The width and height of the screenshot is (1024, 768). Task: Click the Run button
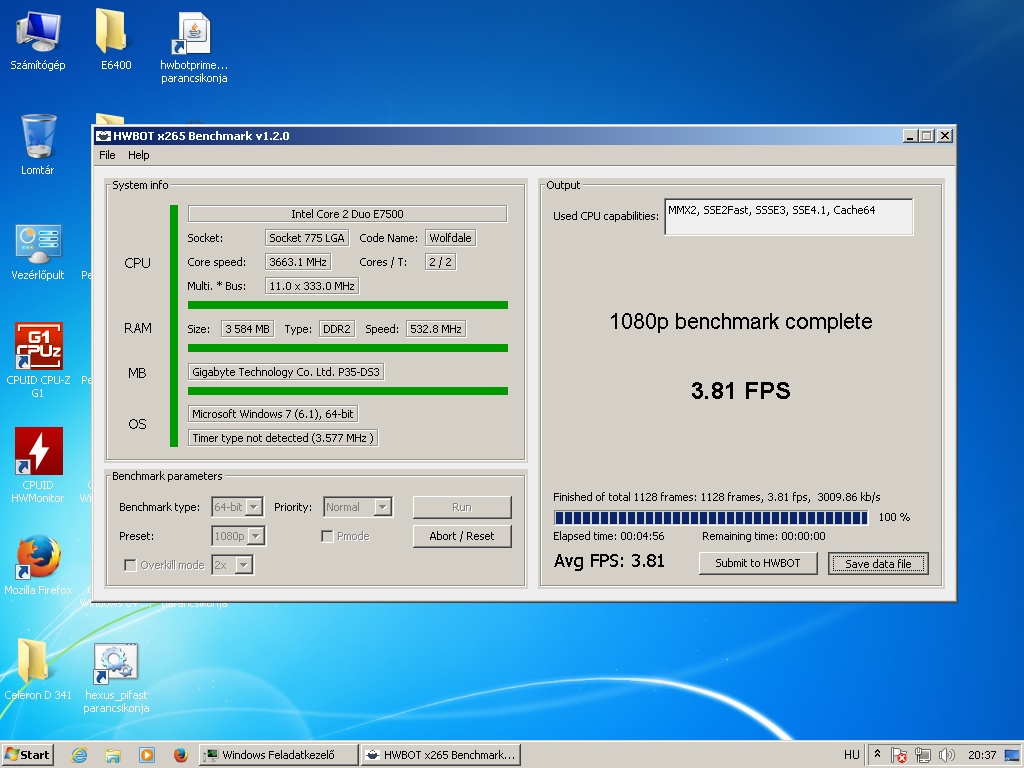(x=462, y=507)
